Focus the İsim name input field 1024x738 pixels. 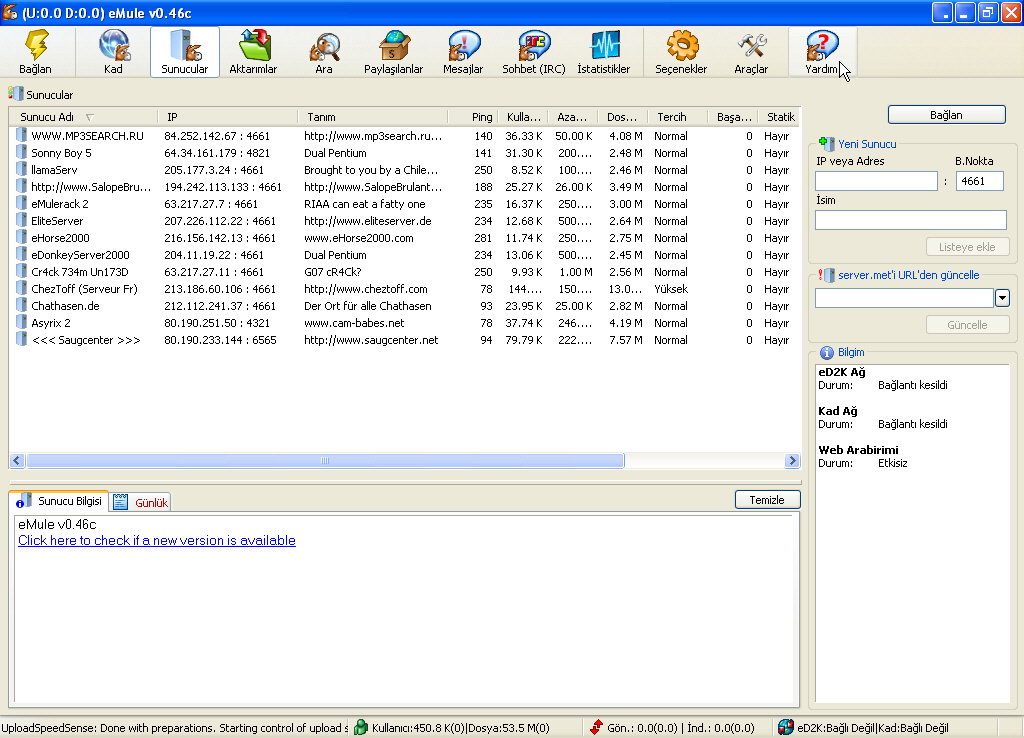pos(910,220)
